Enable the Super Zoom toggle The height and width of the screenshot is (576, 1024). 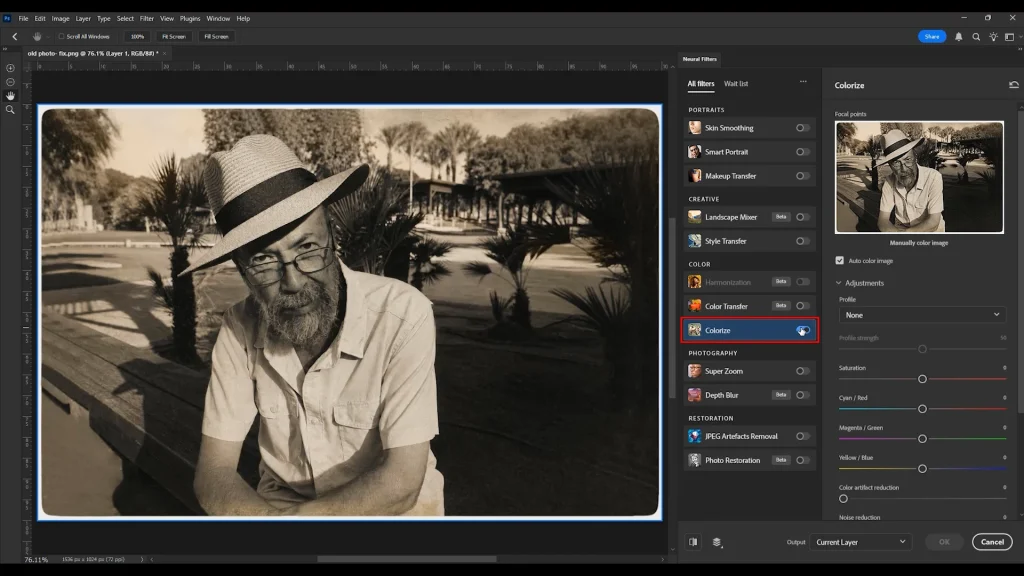pos(803,371)
